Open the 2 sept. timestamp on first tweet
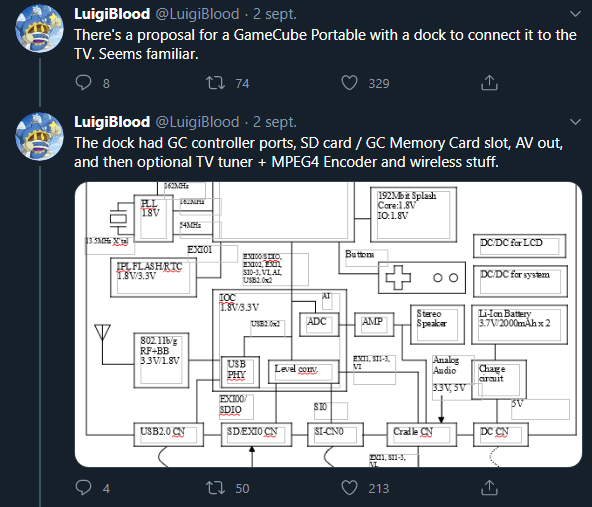This screenshot has width=592, height=507. pyautogui.click(x=275, y=14)
